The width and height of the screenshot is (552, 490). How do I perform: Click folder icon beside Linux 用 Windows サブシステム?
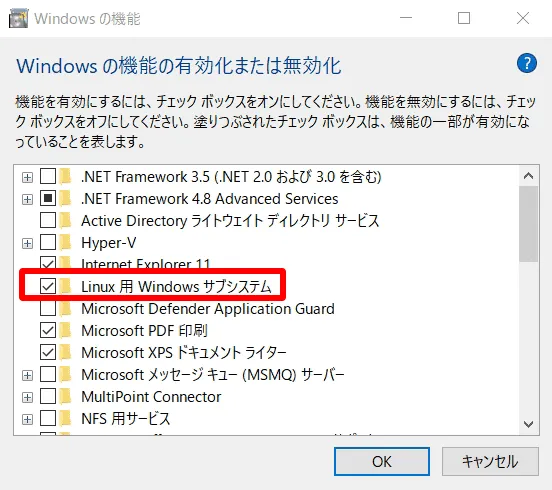[x=66, y=286]
